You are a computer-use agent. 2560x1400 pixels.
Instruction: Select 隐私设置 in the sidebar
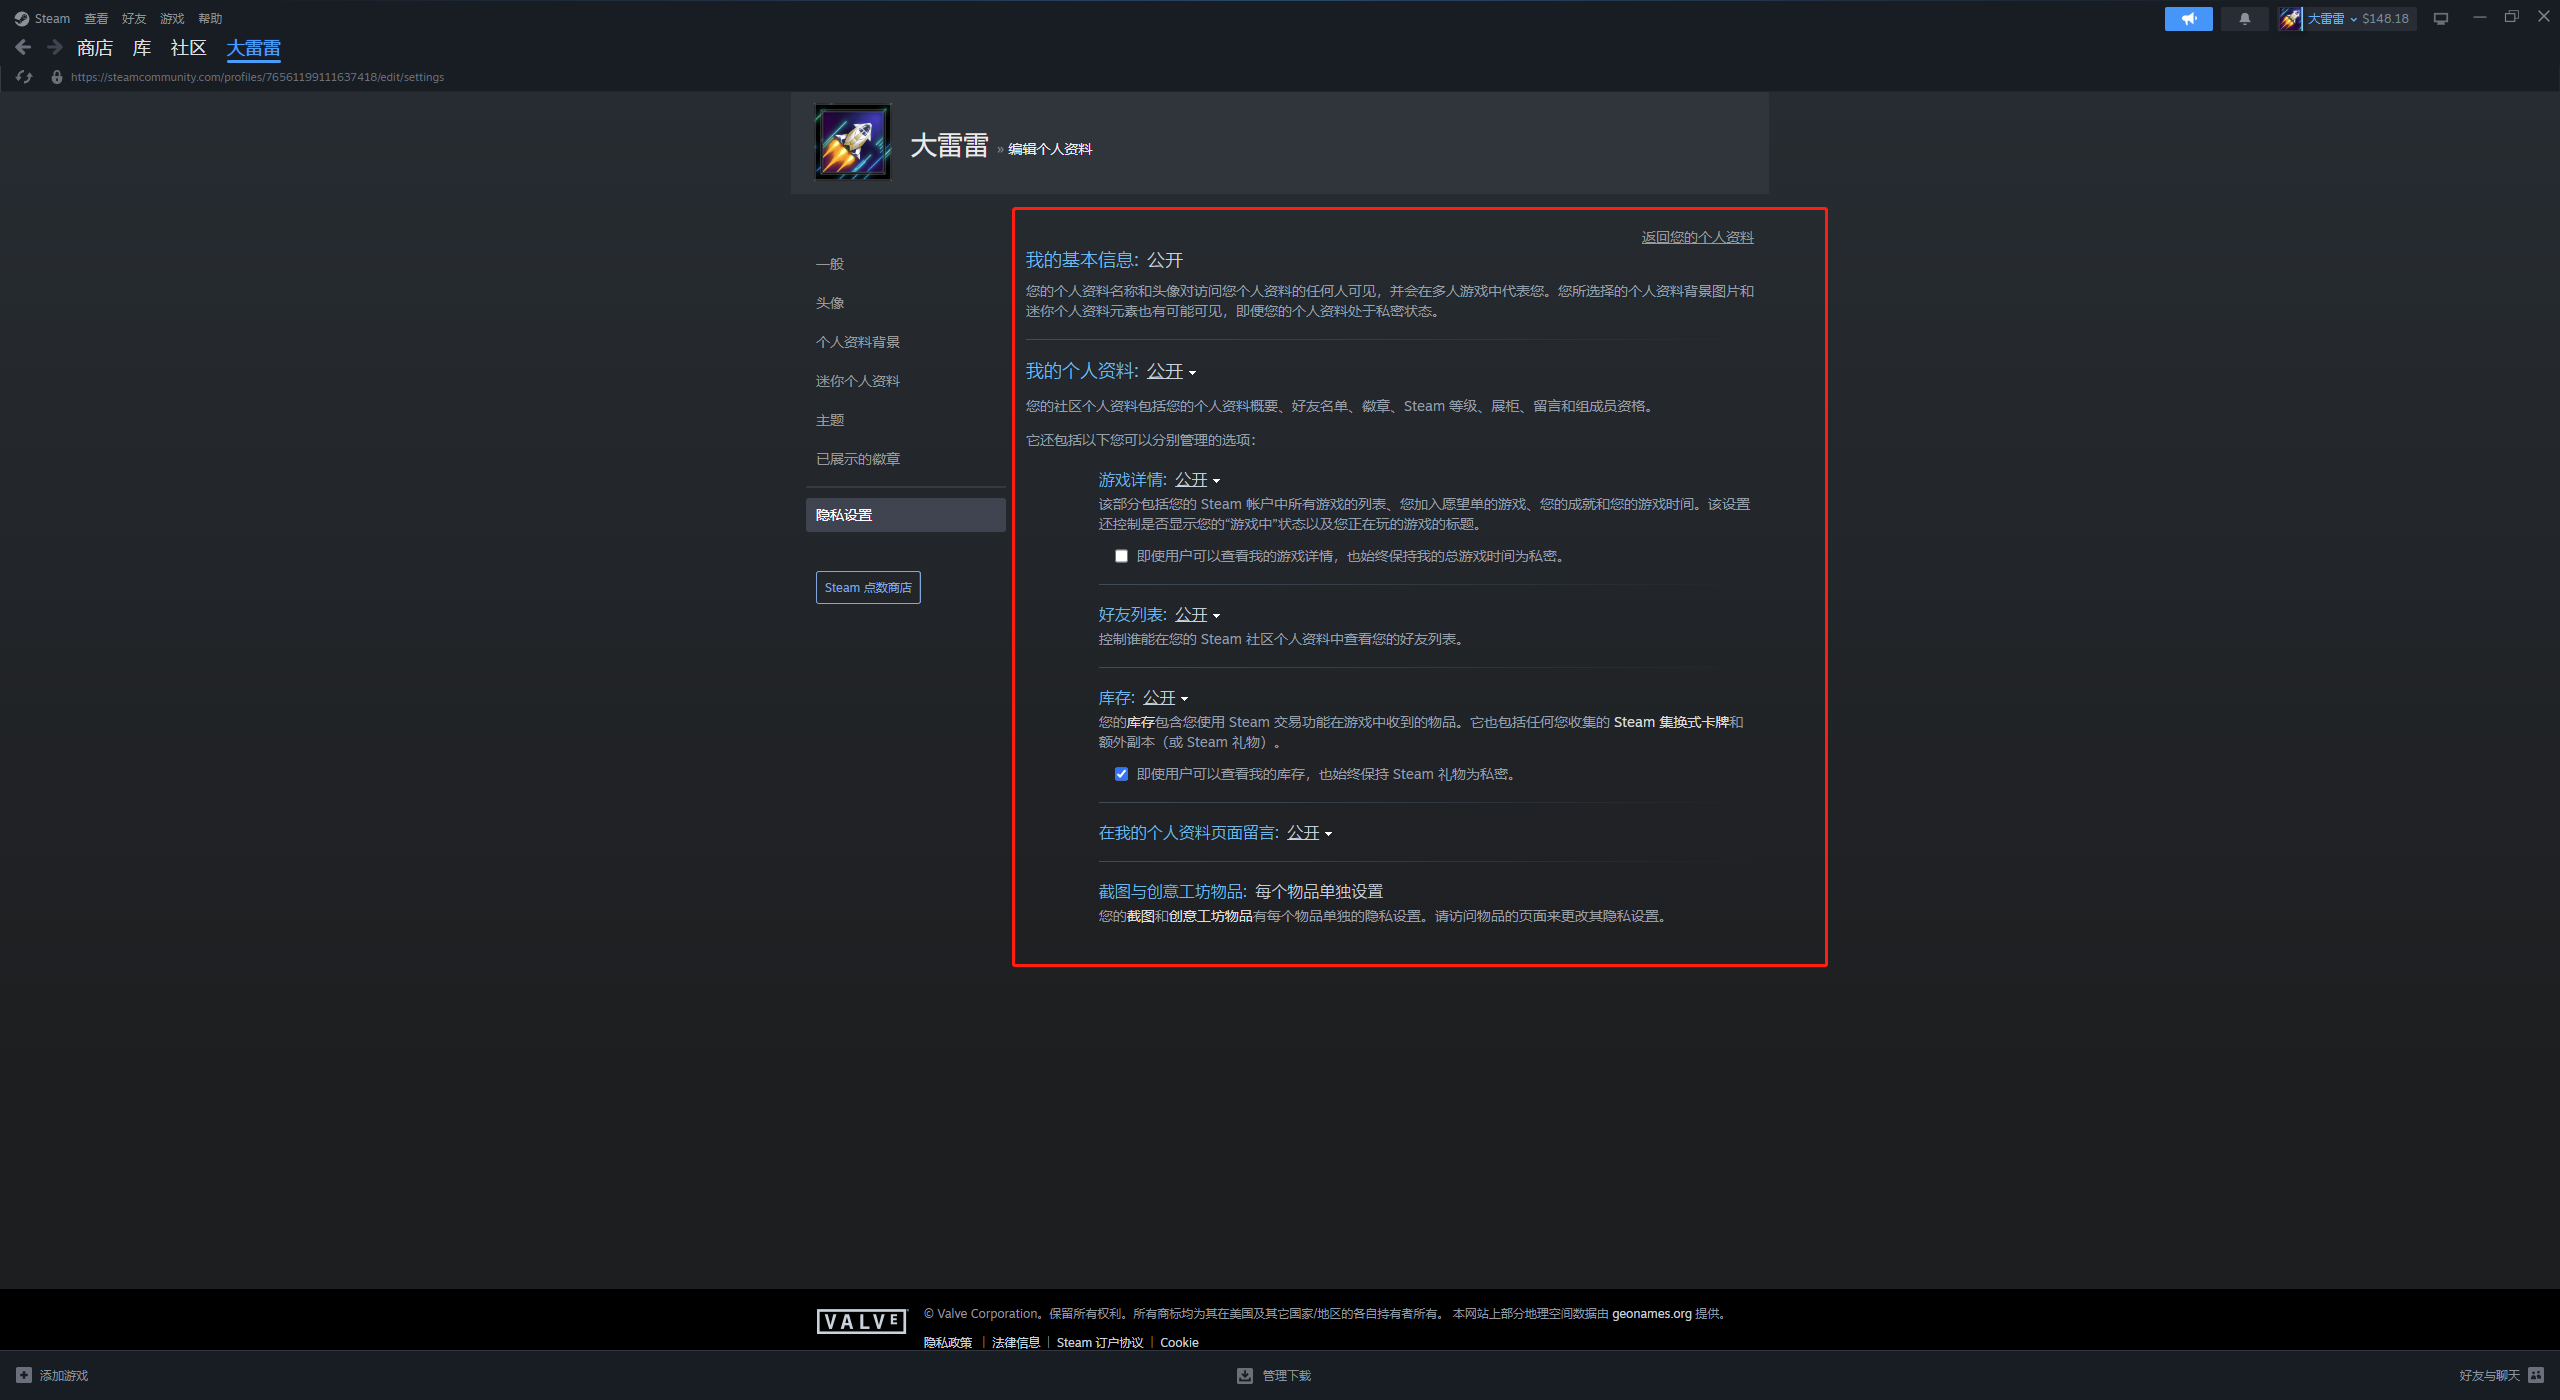pos(906,515)
